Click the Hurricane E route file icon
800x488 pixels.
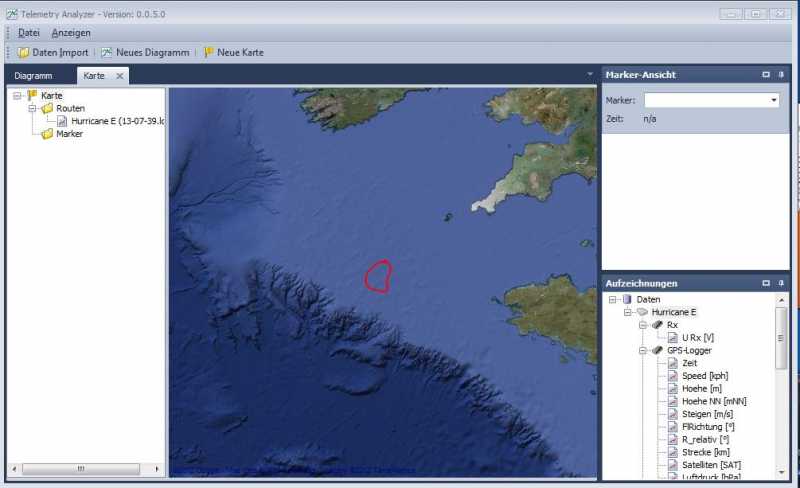pos(62,121)
